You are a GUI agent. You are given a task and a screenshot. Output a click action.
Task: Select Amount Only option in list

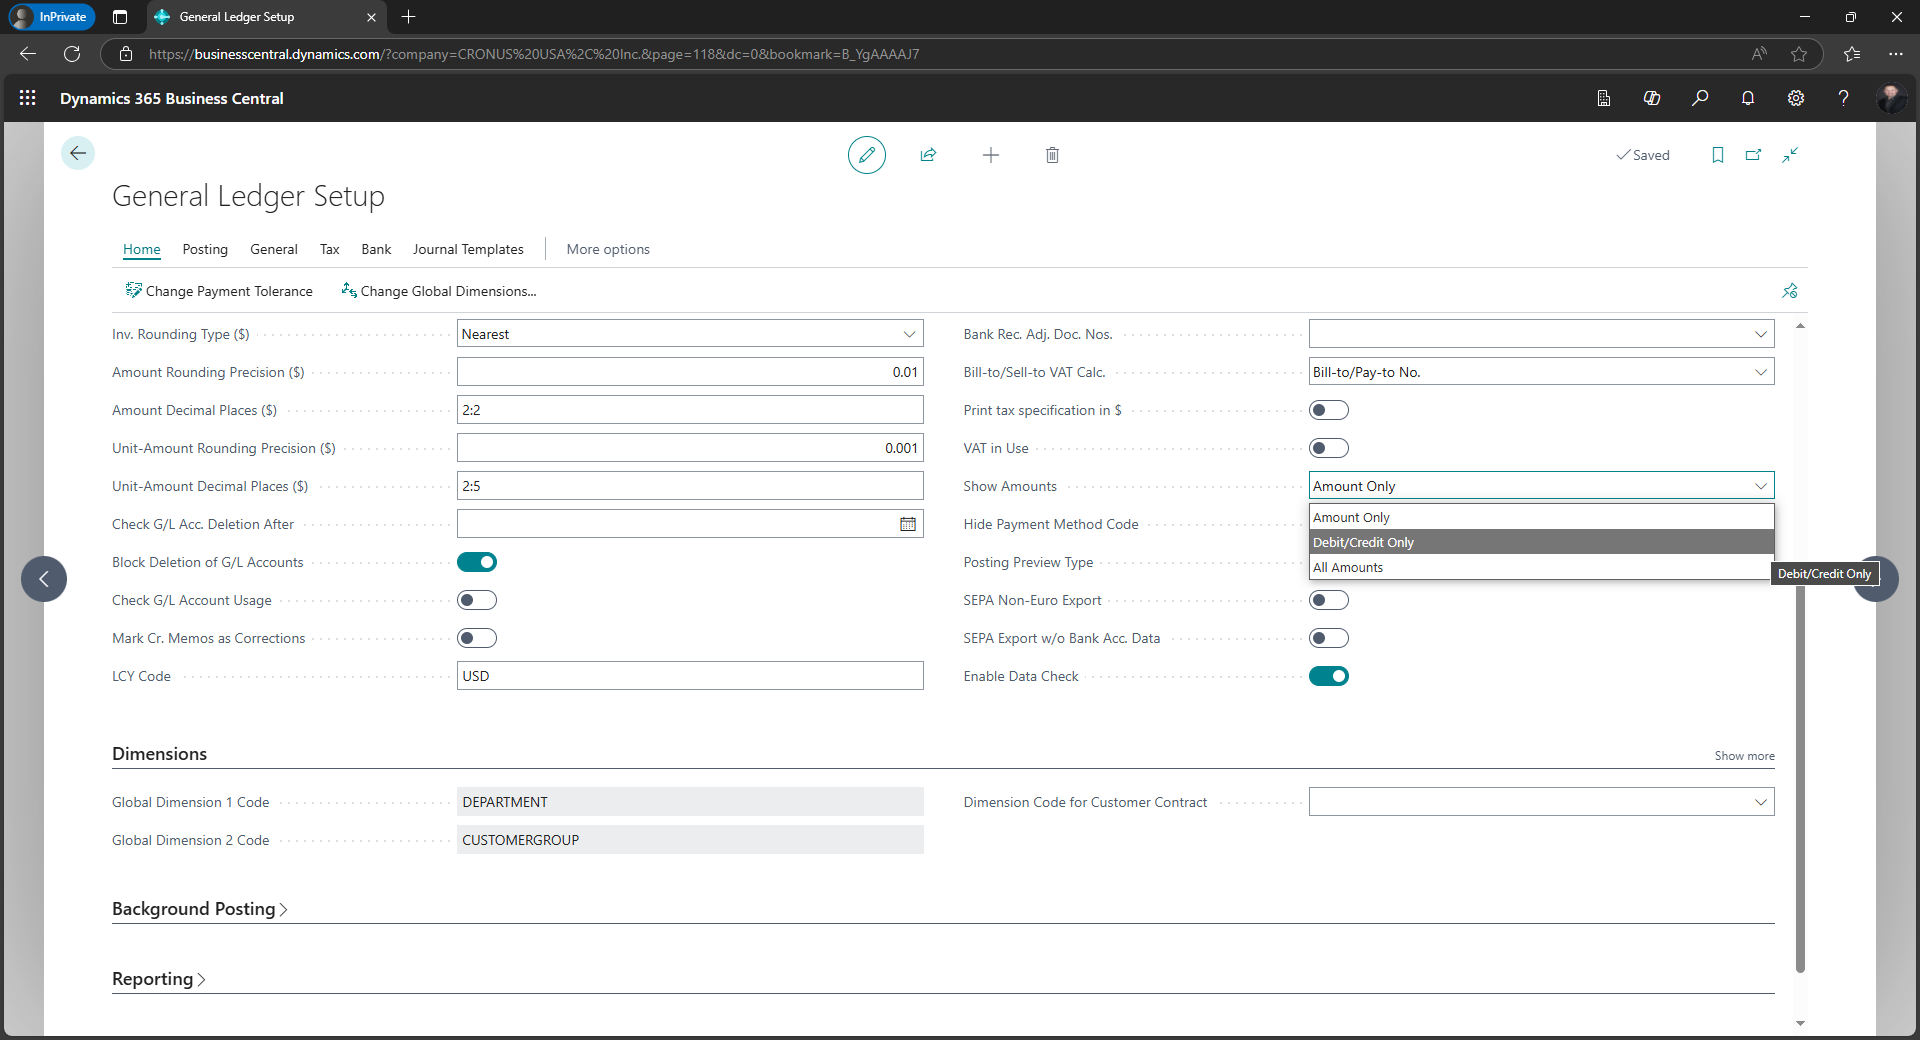coord(1541,517)
